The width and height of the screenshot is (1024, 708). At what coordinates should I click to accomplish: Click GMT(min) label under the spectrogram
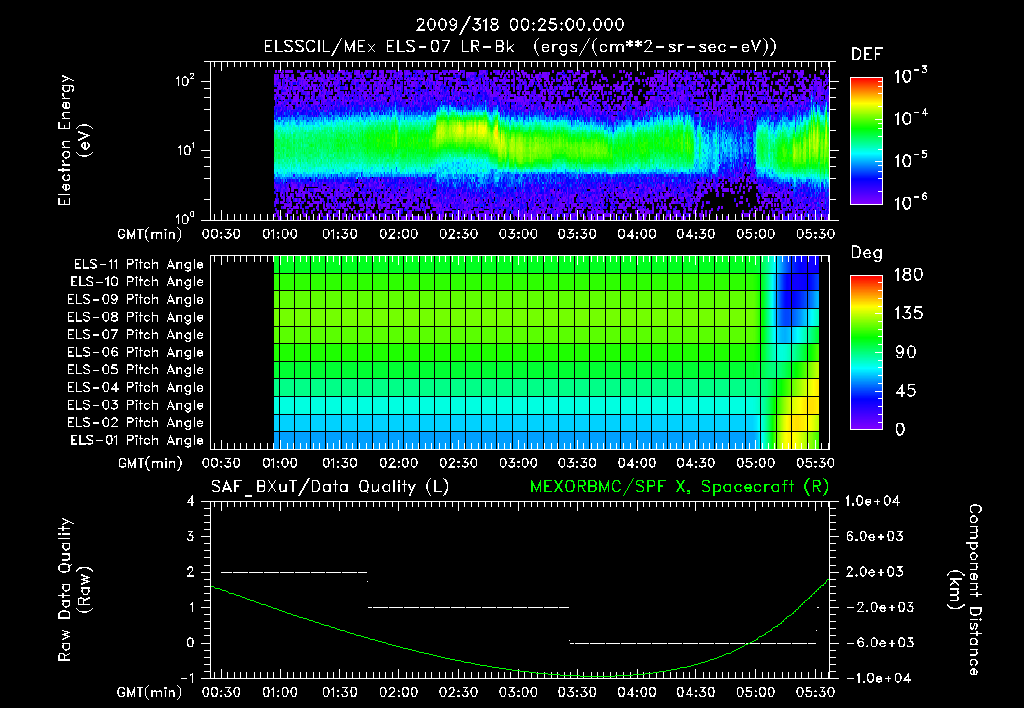point(150,234)
